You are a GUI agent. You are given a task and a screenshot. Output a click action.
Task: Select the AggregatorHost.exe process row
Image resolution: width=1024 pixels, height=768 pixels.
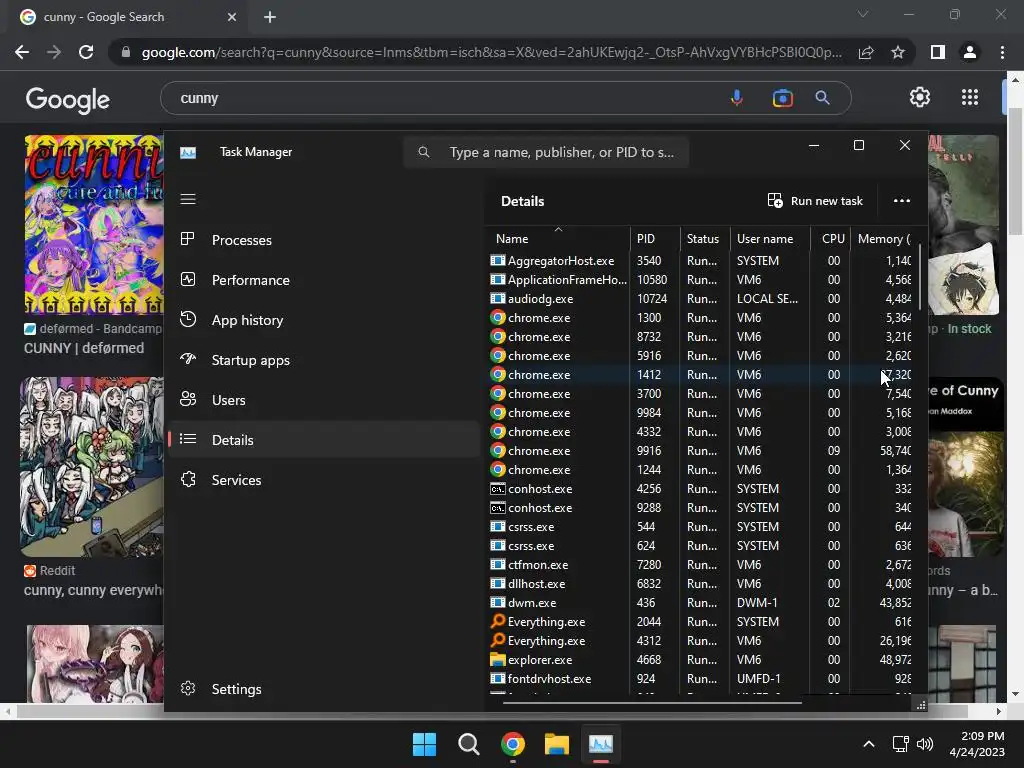point(701,261)
